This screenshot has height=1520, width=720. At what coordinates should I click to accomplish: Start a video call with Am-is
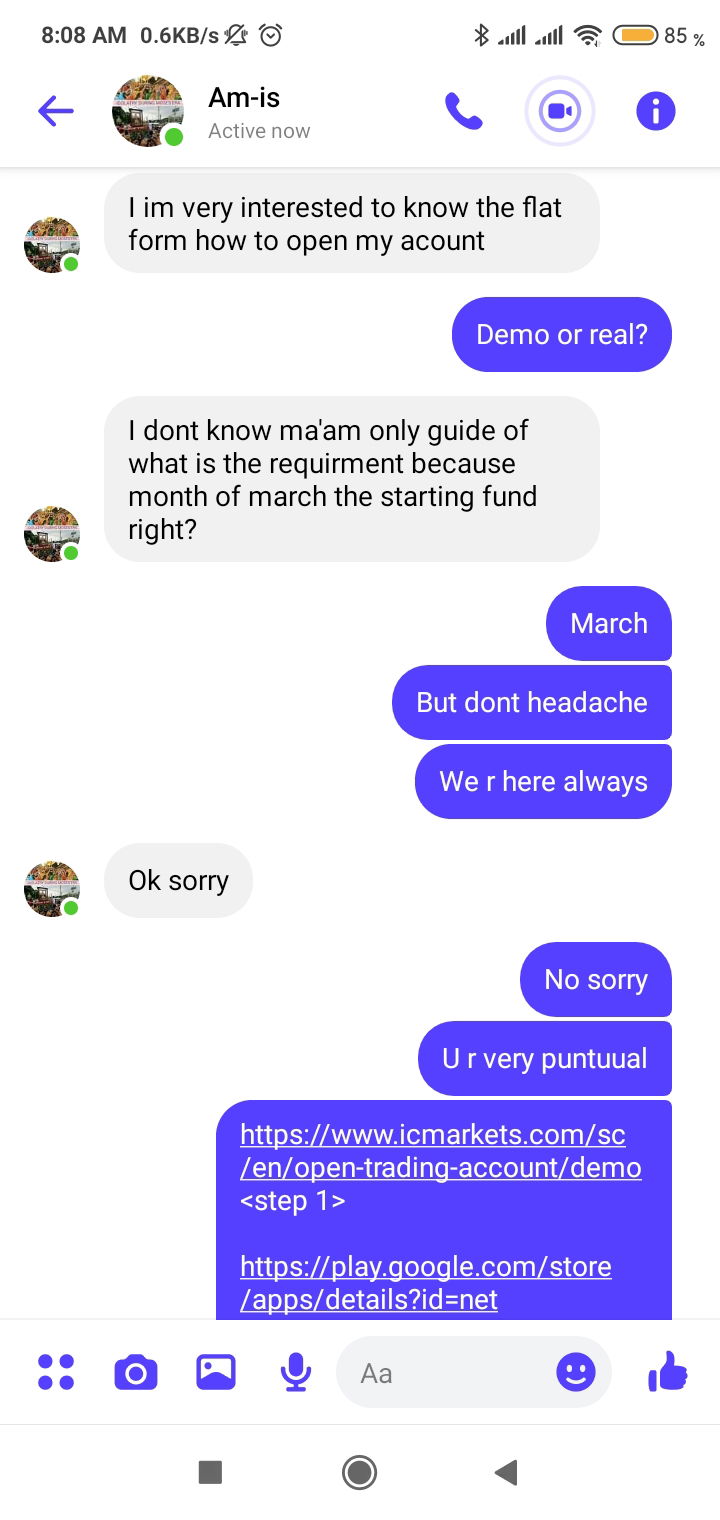[560, 111]
